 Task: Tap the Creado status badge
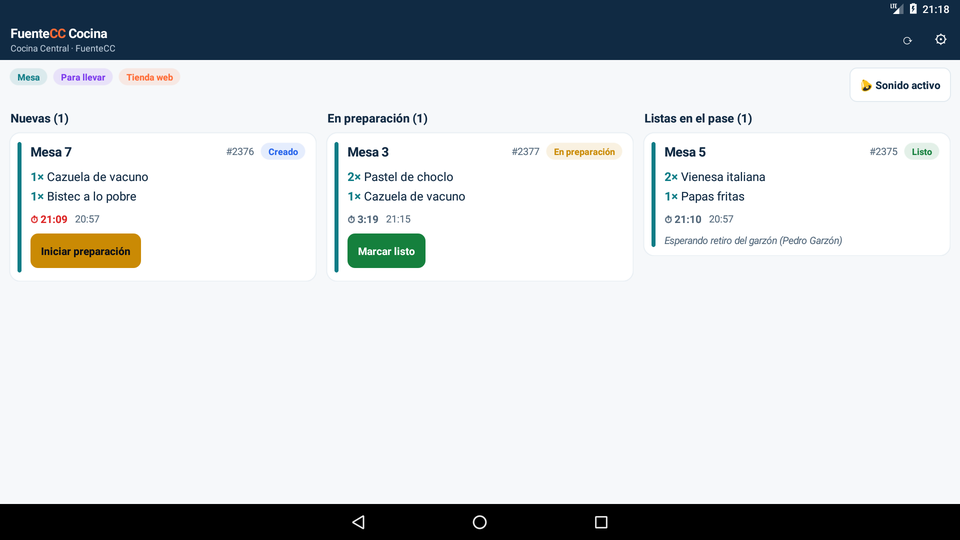tap(283, 152)
